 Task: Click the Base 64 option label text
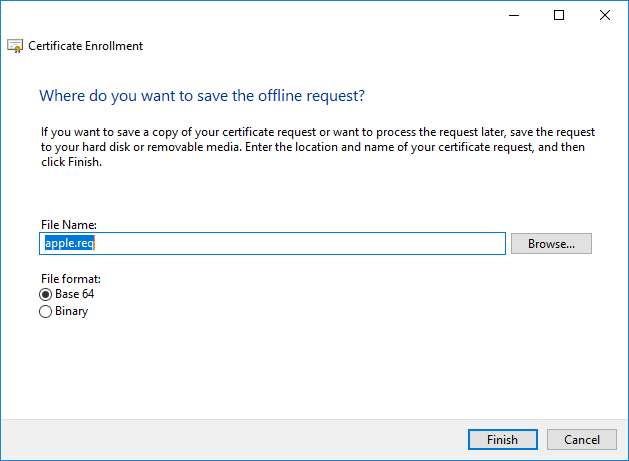coord(75,294)
